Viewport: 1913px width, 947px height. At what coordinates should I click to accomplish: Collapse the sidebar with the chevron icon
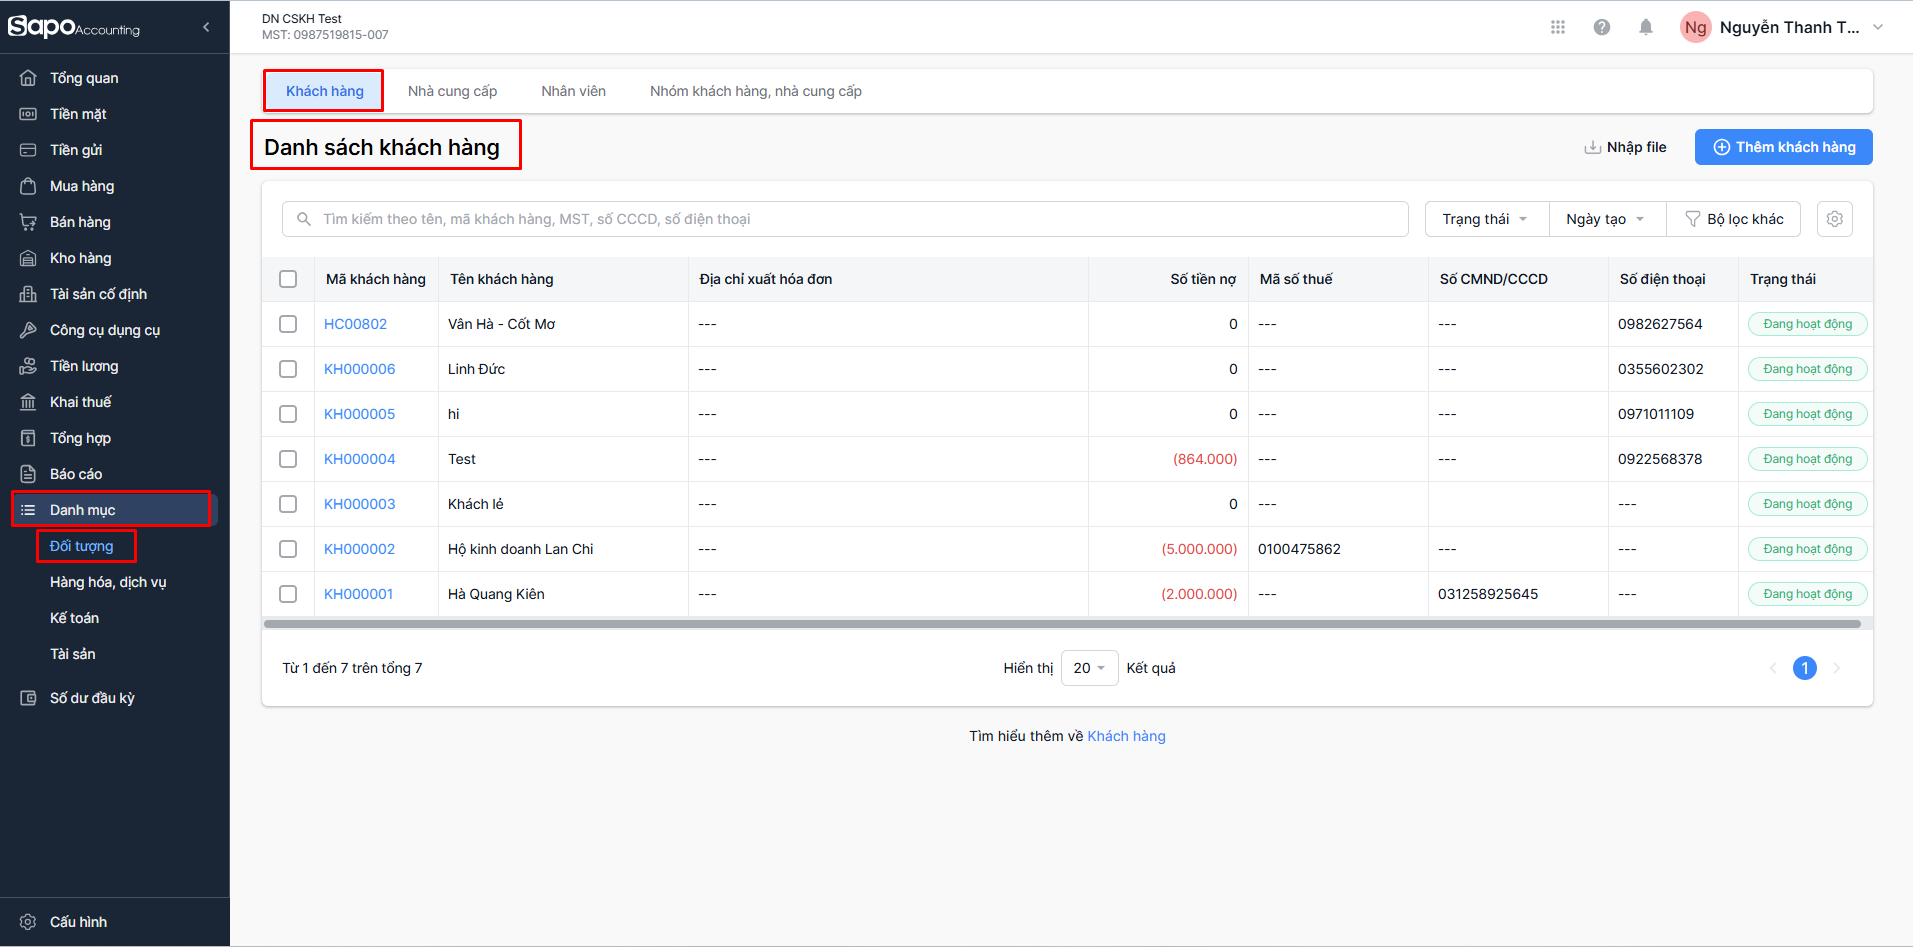206,27
